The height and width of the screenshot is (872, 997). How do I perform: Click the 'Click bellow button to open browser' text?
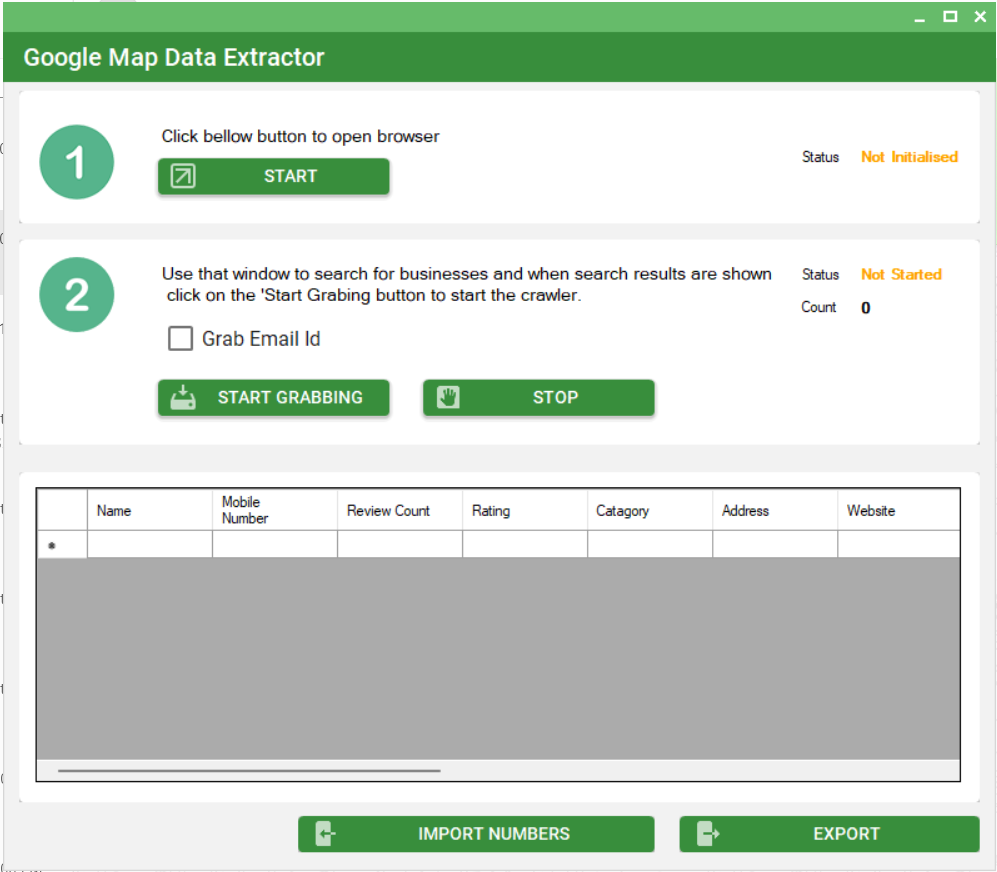tap(300, 136)
